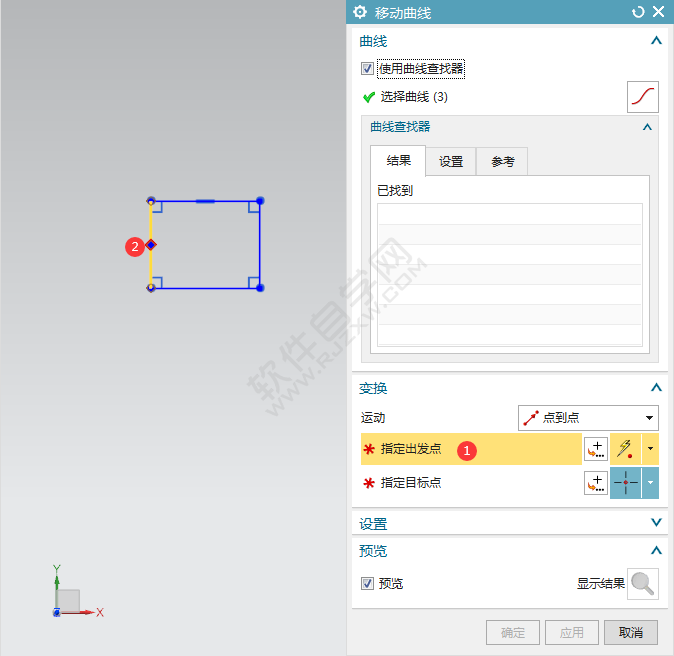Select the 指定出发点 row
The width and height of the screenshot is (674, 656).
pyautogui.click(x=471, y=449)
